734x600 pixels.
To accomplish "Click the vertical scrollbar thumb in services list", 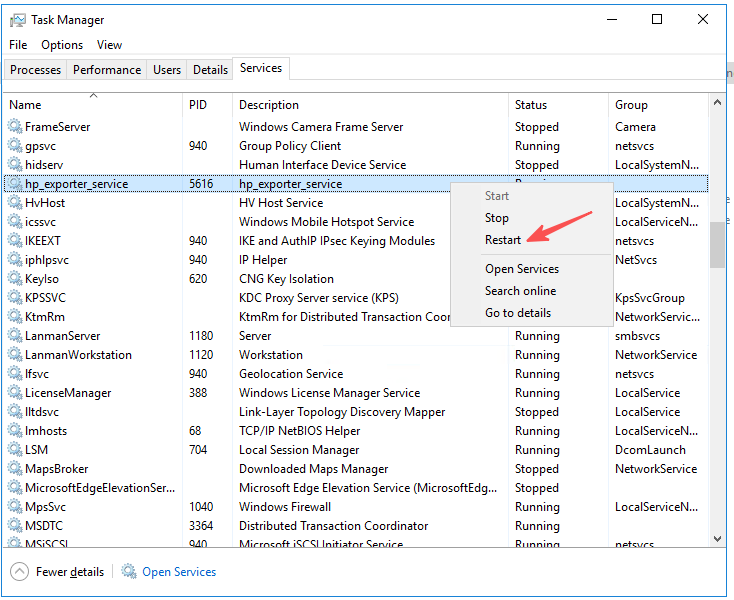I will pos(717,245).
